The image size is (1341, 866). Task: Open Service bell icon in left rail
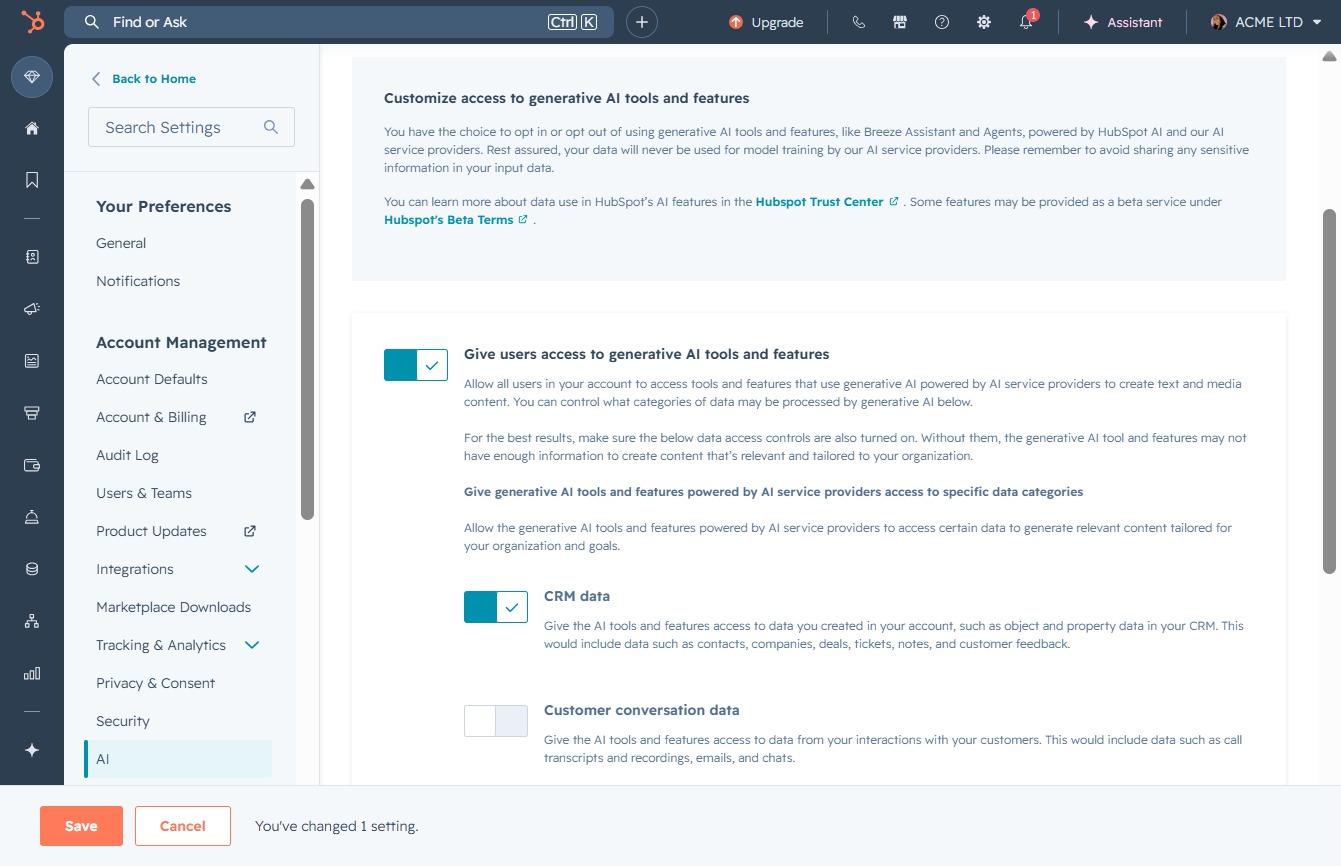[32, 517]
